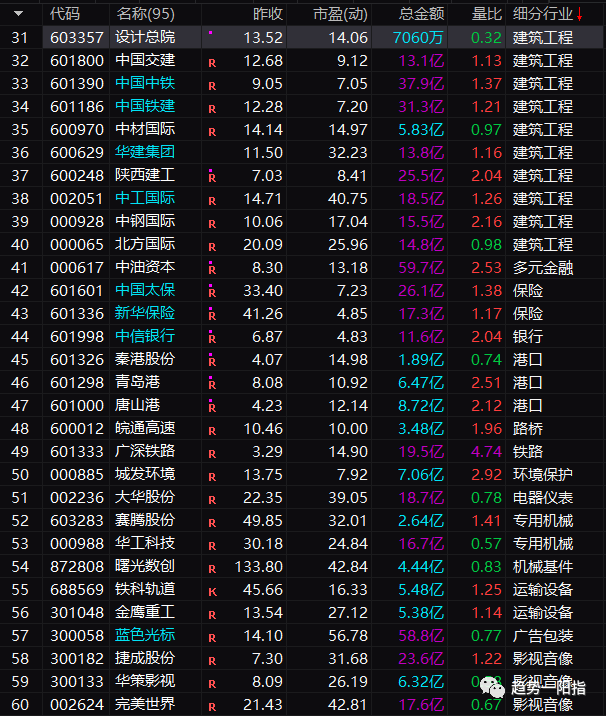Click the R icon next to 华工科技
The width and height of the screenshot is (606, 716).
pos(212,546)
